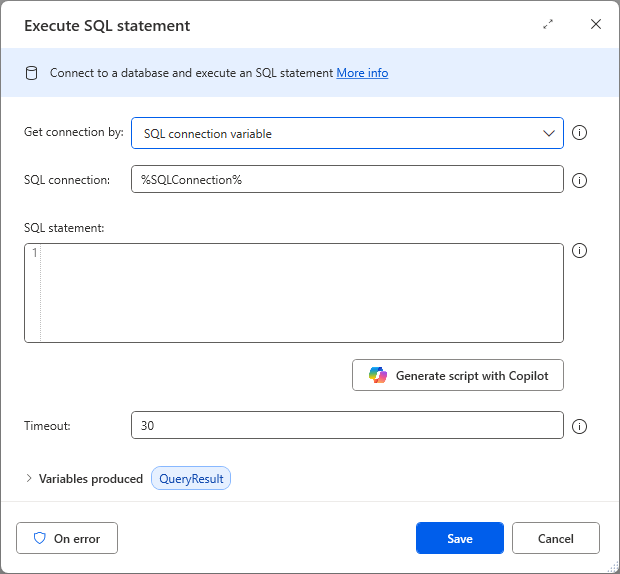Open the On error settings
This screenshot has height=574, width=620.
[x=67, y=538]
